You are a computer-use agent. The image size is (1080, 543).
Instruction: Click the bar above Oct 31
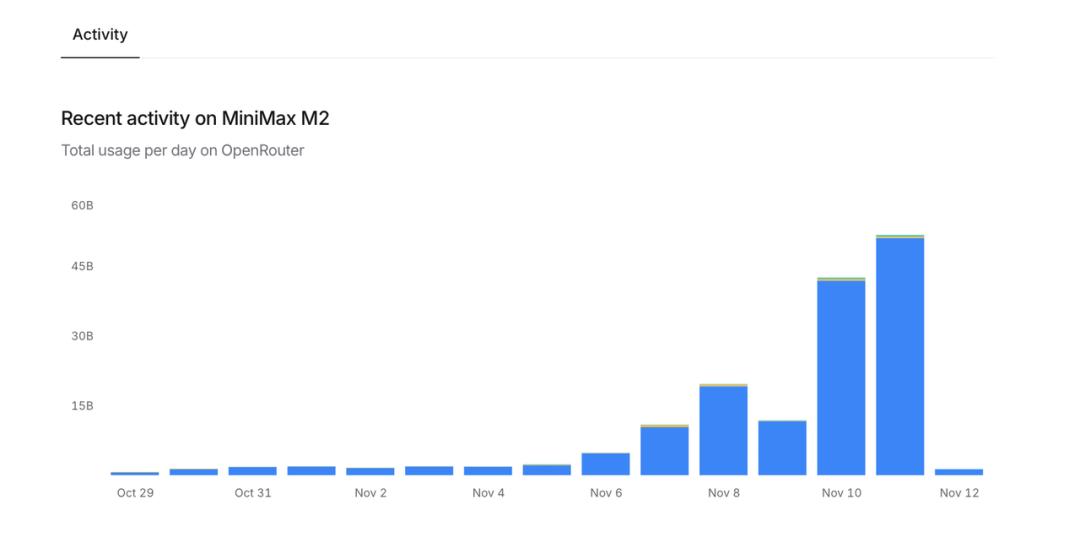[x=252, y=470]
